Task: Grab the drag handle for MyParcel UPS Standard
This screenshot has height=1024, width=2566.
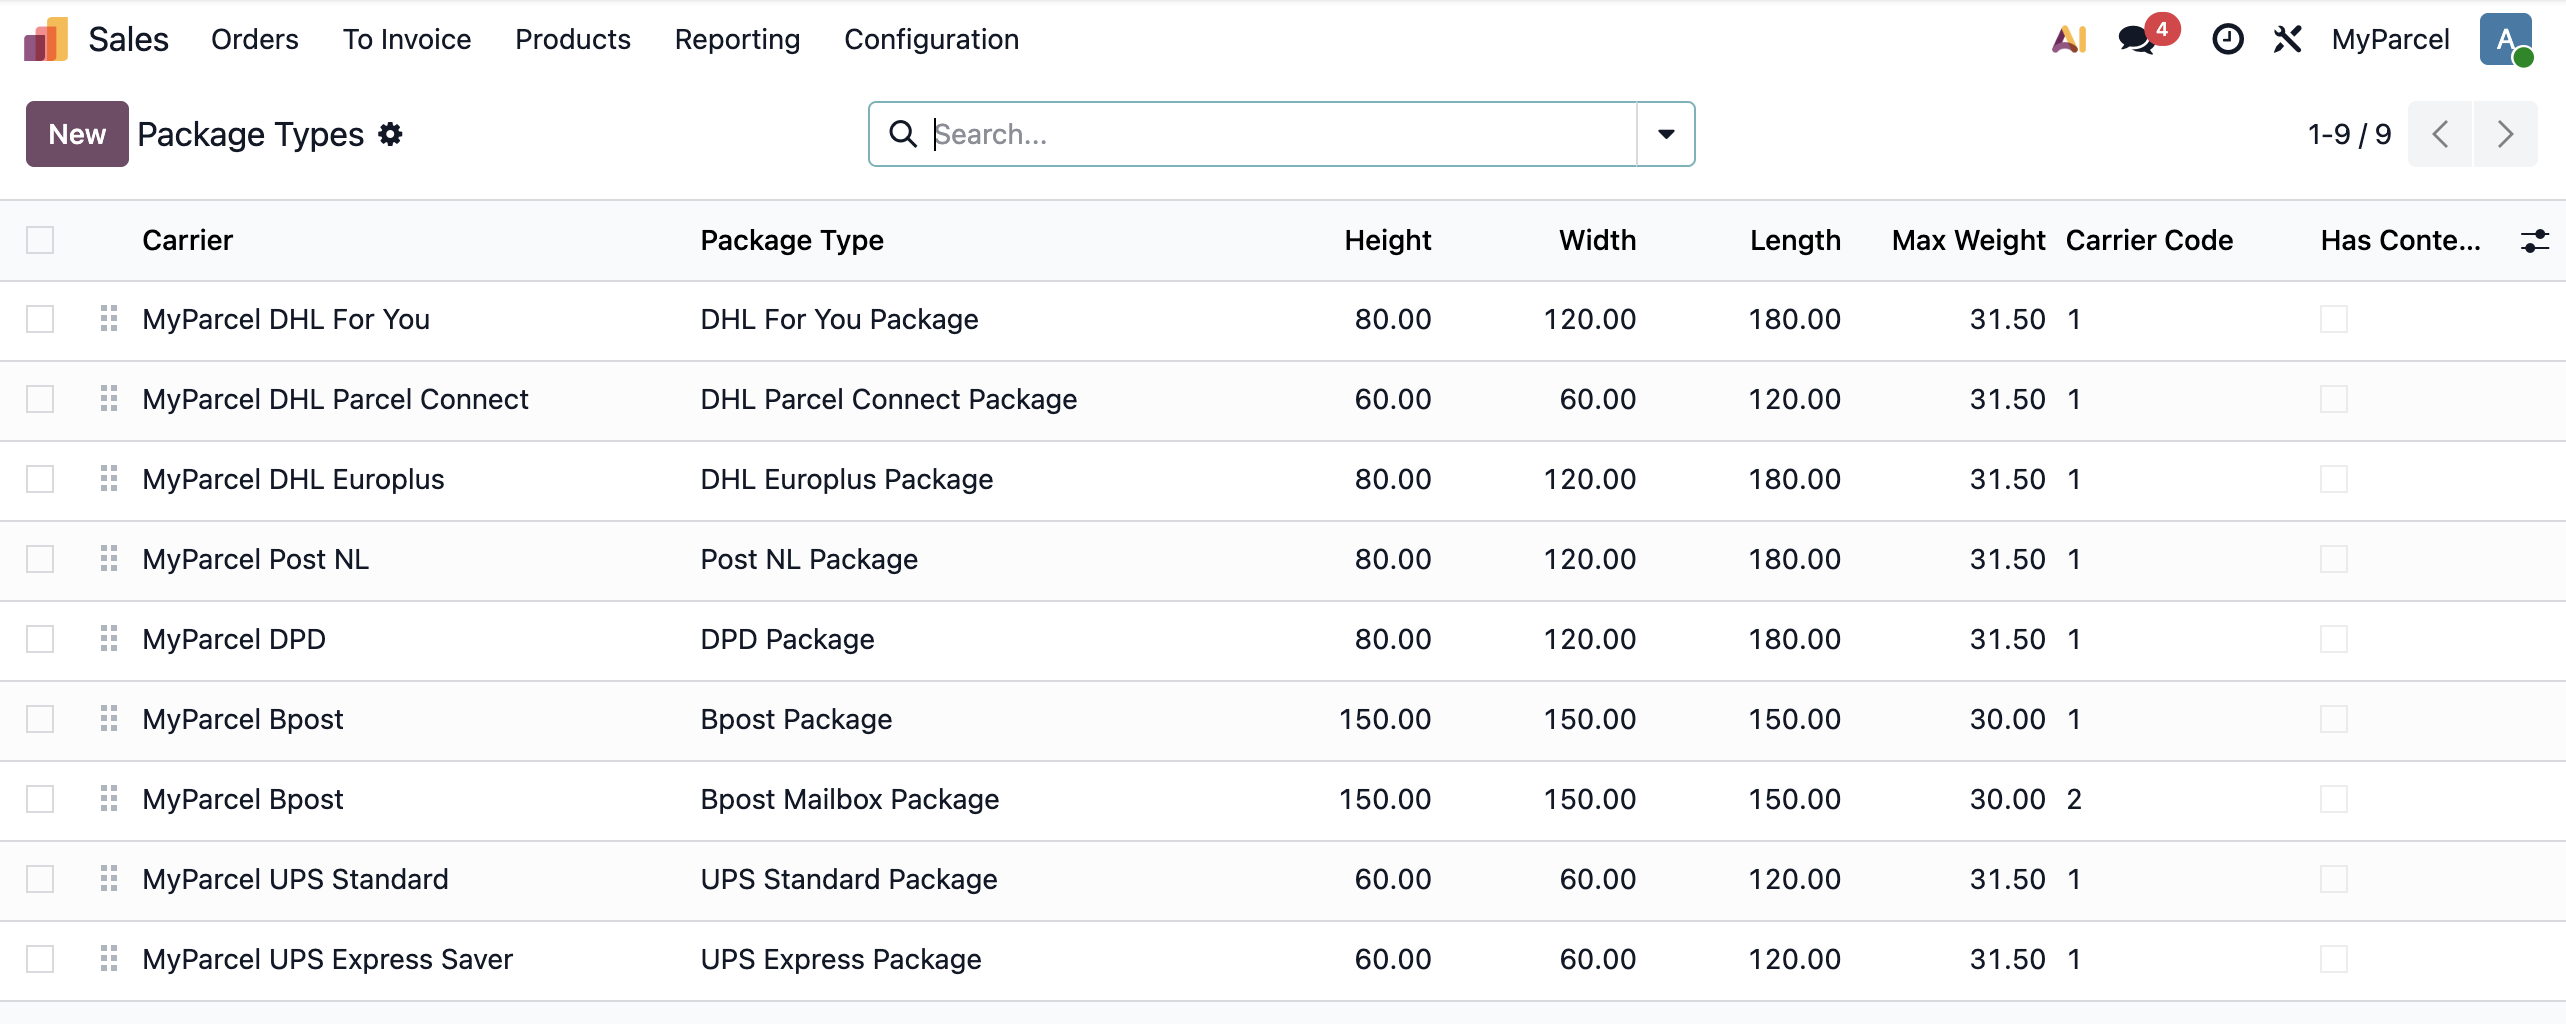Action: pos(109,879)
